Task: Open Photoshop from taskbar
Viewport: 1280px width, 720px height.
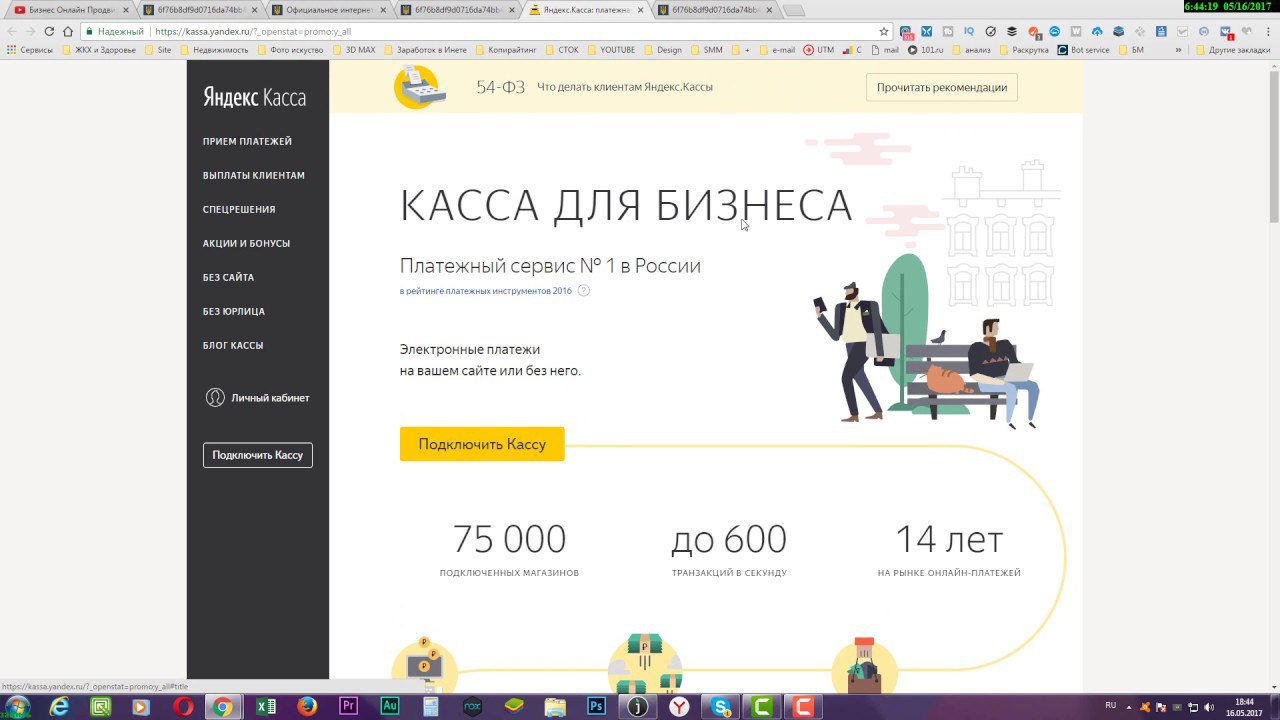Action: coord(597,707)
